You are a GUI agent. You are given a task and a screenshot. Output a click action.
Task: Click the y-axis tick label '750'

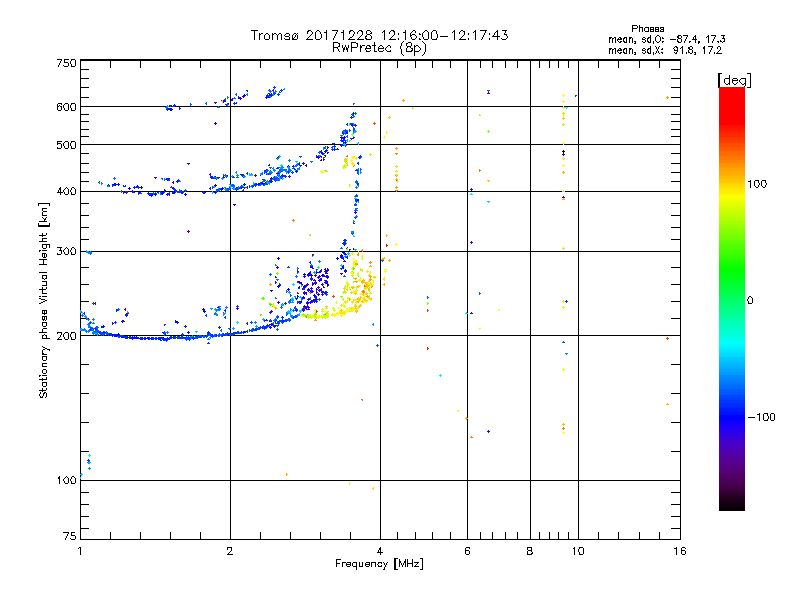(x=66, y=63)
